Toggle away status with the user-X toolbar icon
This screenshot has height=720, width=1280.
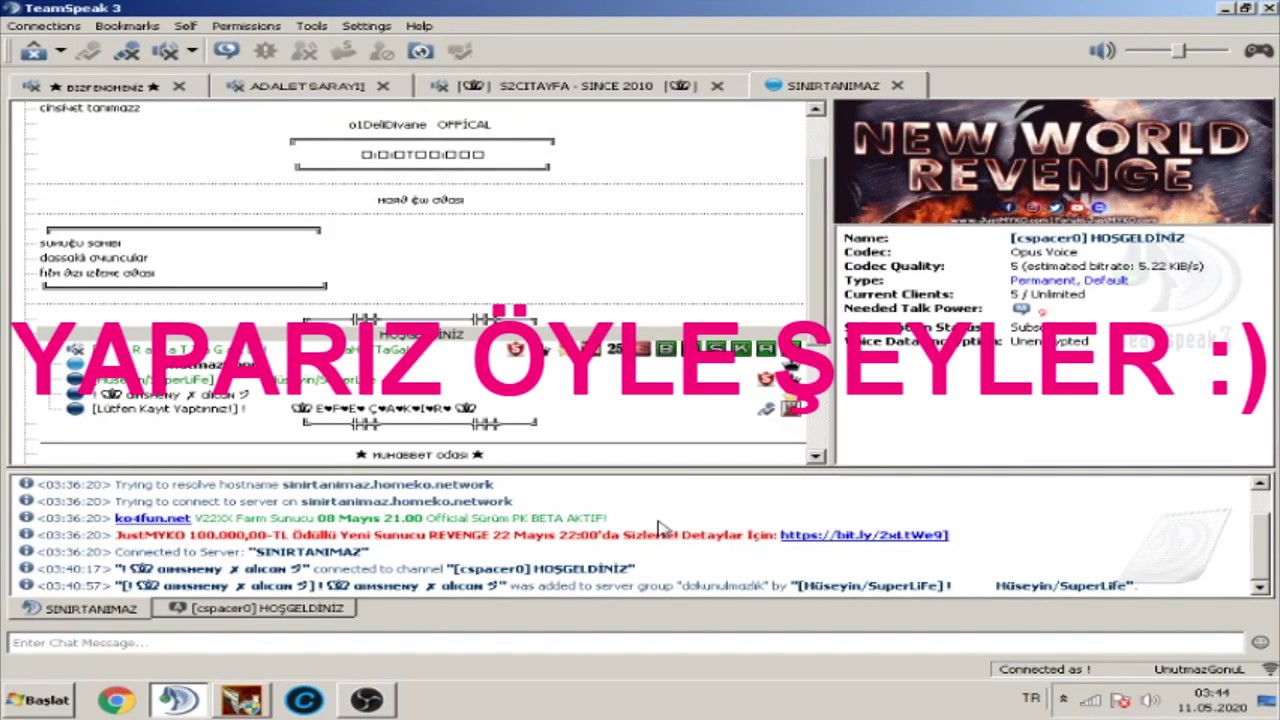[x=127, y=51]
